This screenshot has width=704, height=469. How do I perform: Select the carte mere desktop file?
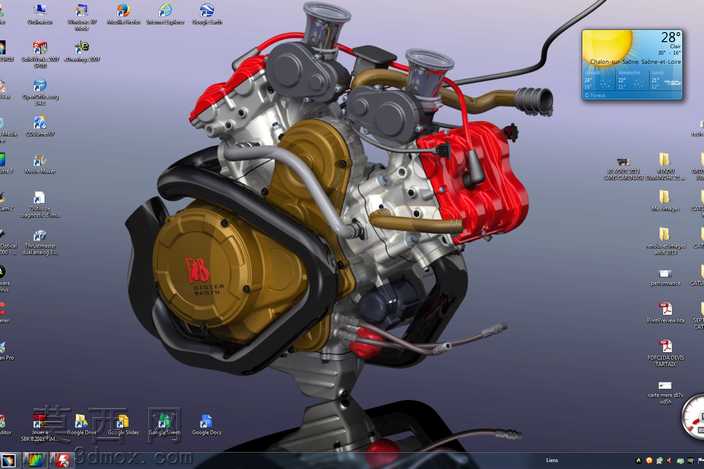(665, 393)
